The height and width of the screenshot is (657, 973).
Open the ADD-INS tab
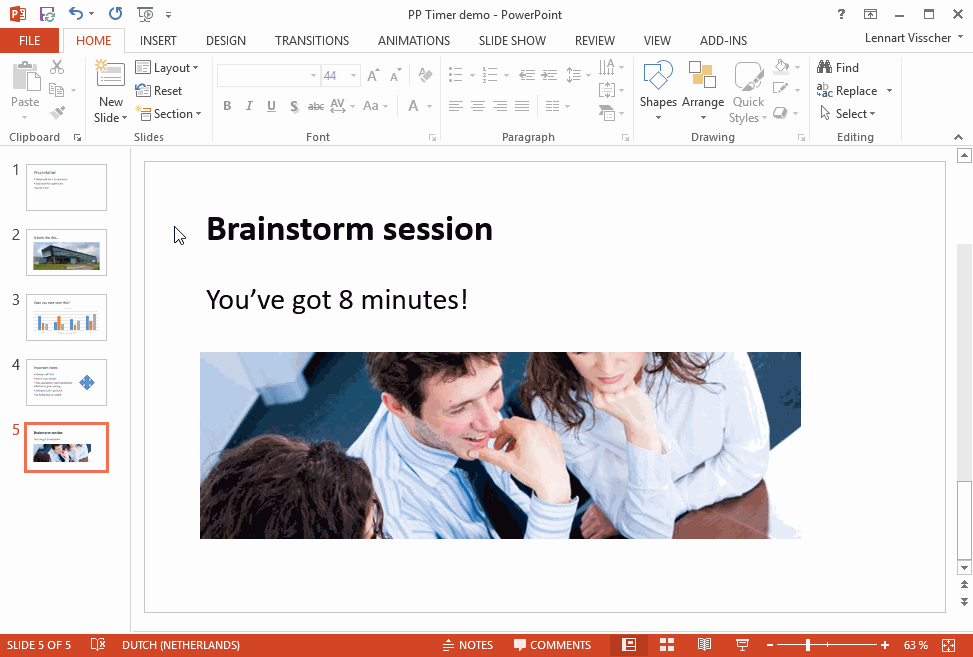(723, 40)
